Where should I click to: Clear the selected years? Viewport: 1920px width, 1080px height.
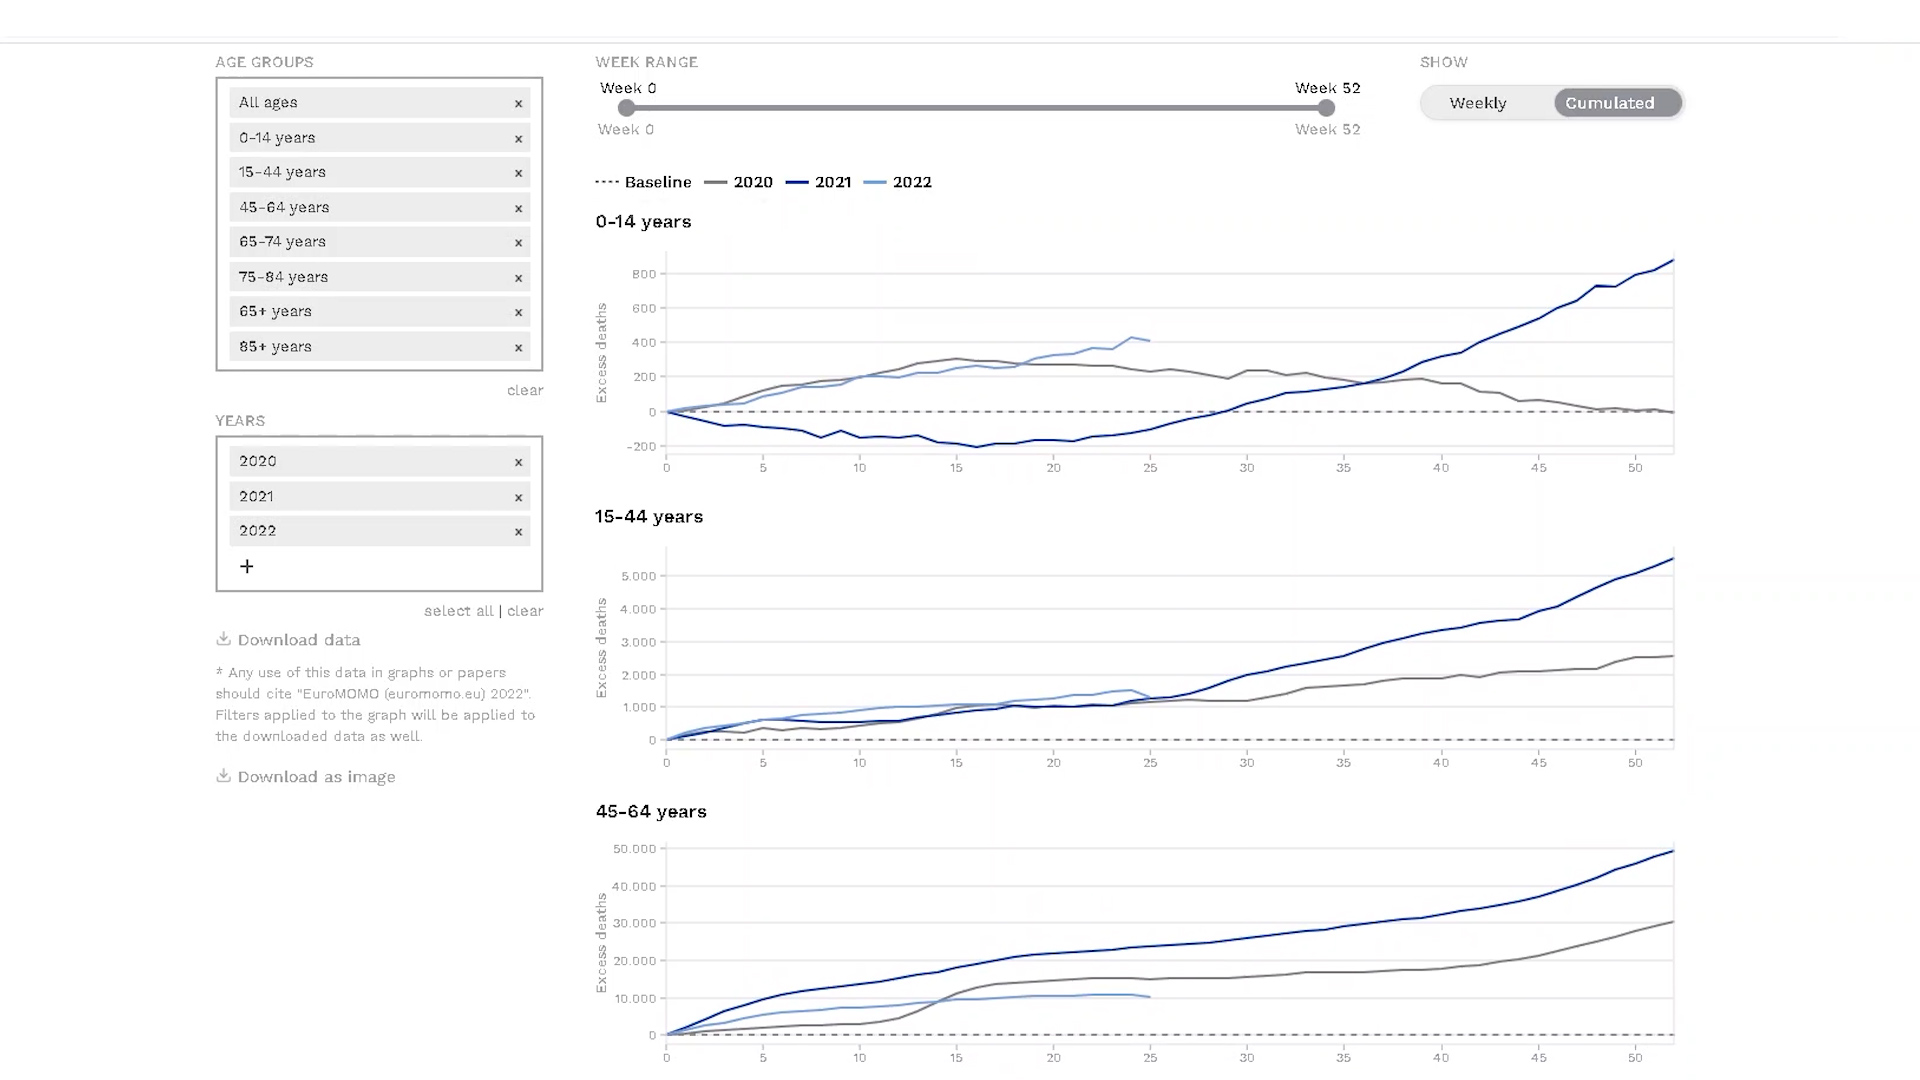pos(525,611)
